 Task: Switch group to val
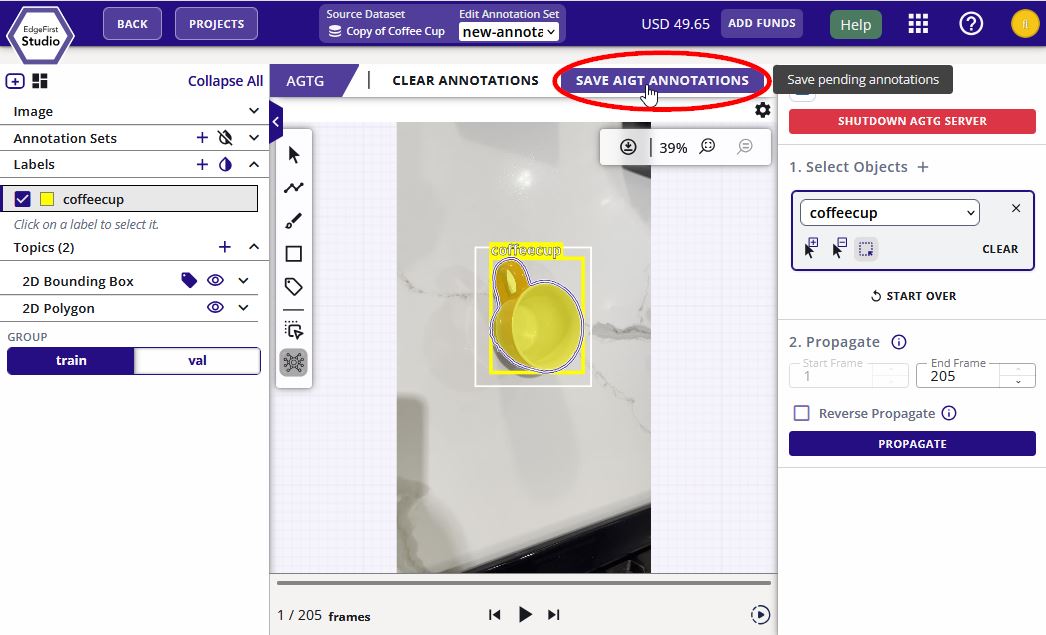[197, 360]
